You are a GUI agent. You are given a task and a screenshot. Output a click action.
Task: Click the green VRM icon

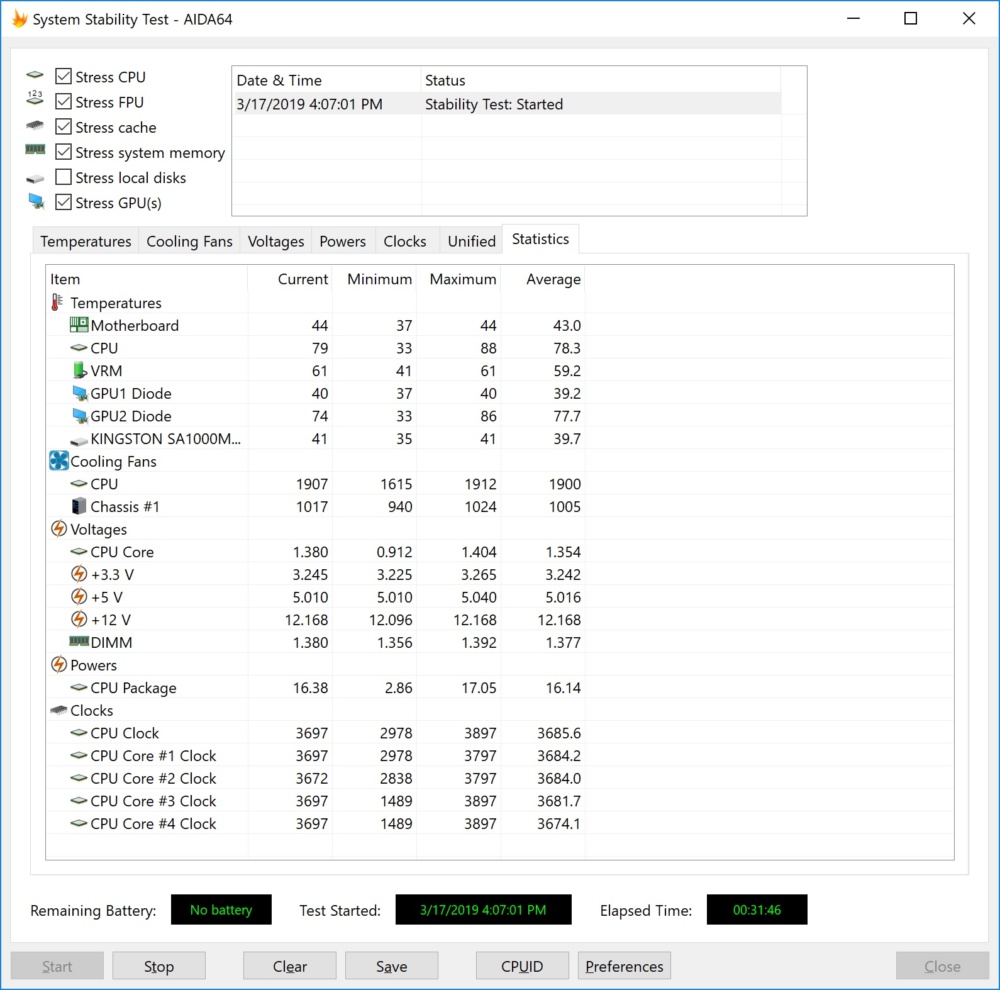[x=79, y=370]
